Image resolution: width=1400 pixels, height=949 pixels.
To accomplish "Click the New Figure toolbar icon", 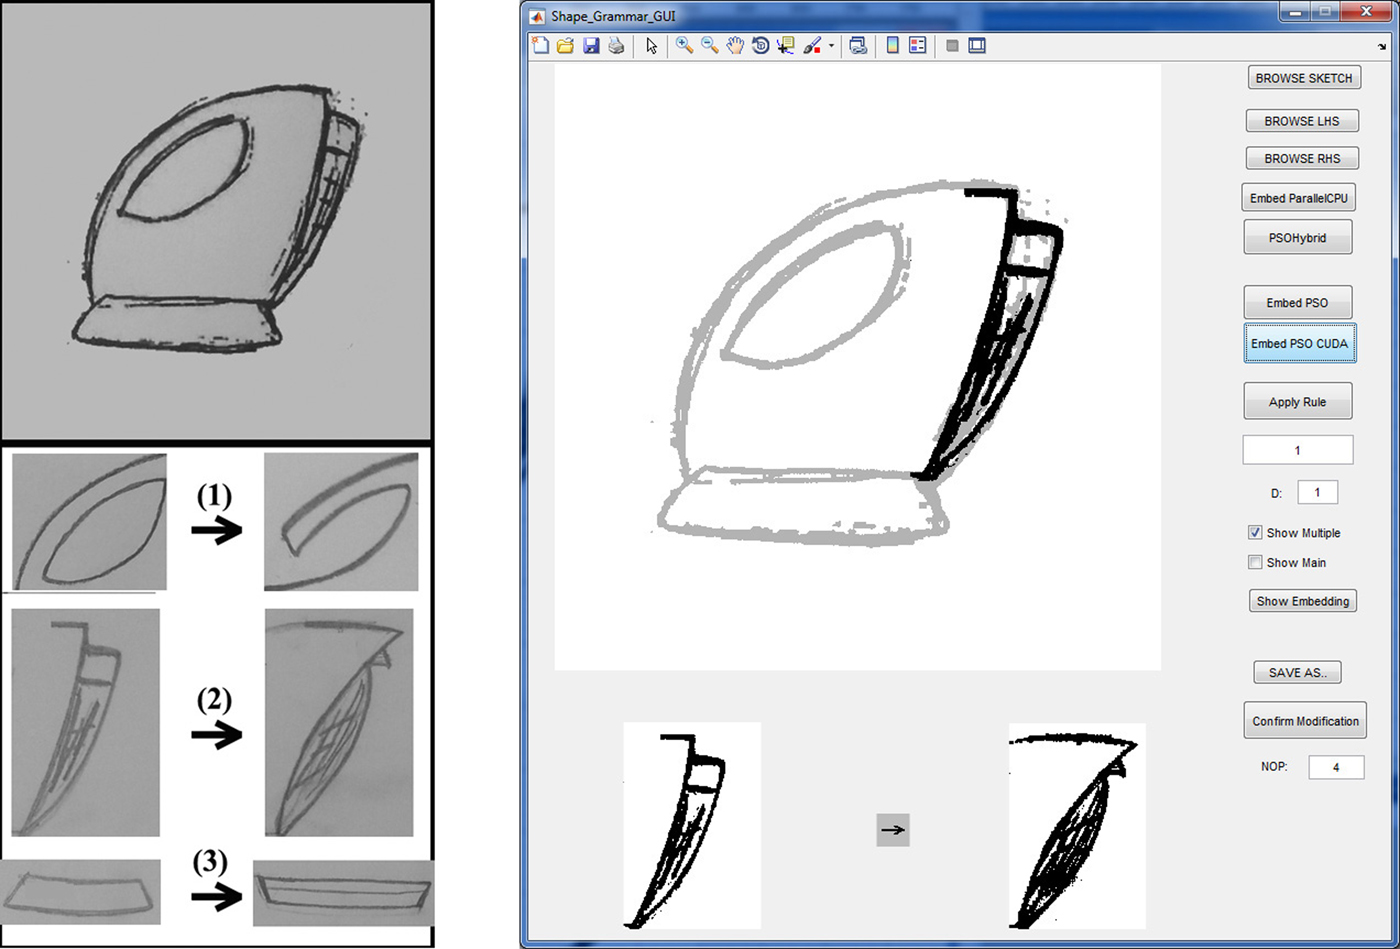I will click(x=540, y=45).
